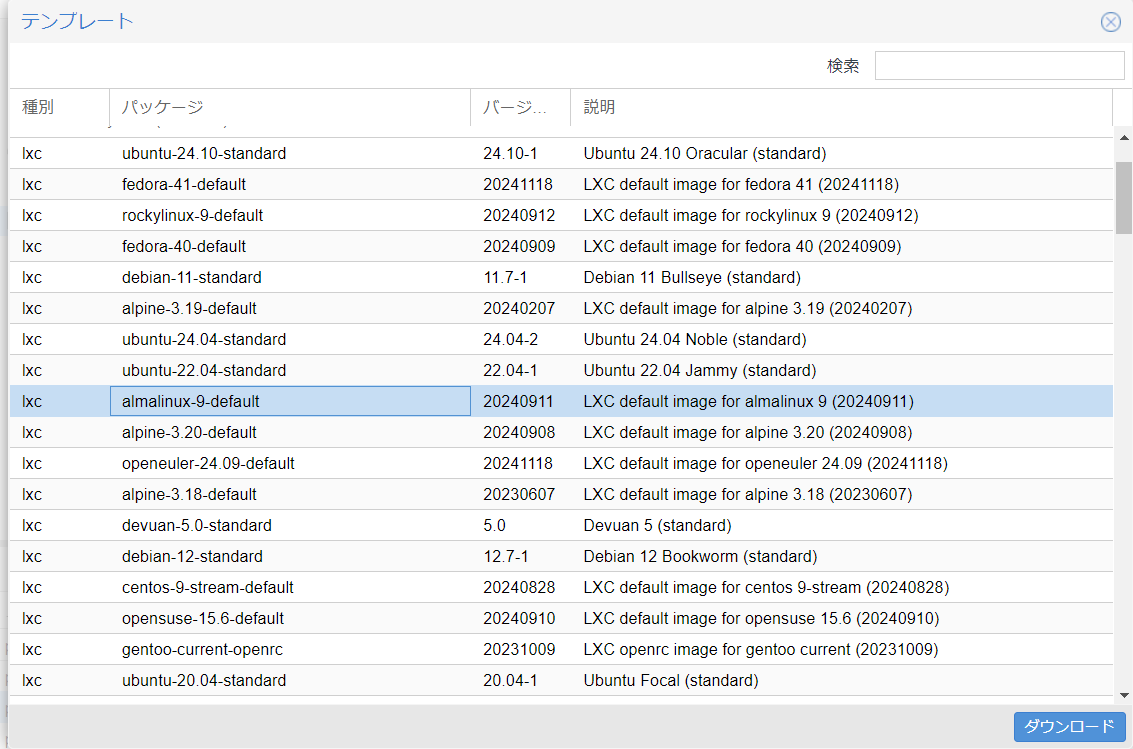The image size is (1133, 749).
Task: Click the scrollbar down arrow
Action: point(1124,696)
